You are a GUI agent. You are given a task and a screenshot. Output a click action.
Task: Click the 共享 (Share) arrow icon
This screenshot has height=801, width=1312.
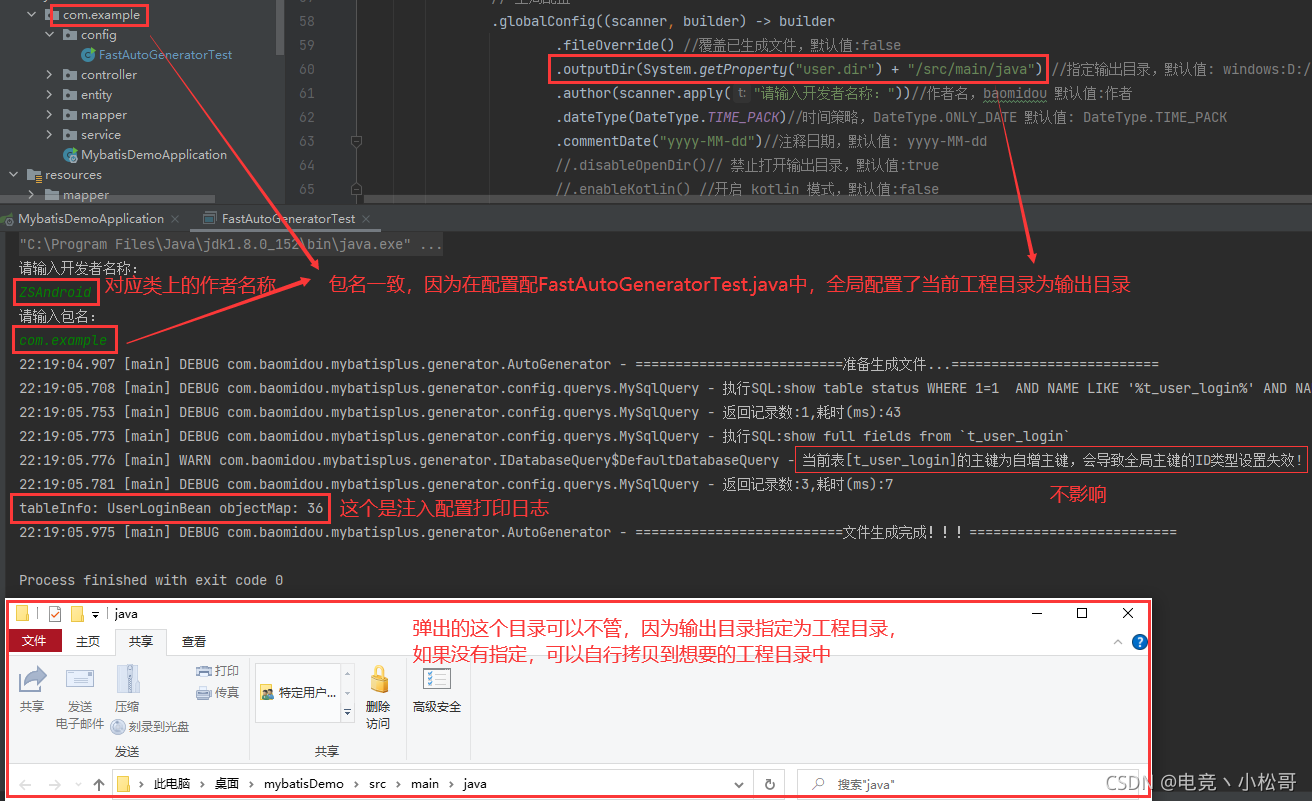pos(31,683)
